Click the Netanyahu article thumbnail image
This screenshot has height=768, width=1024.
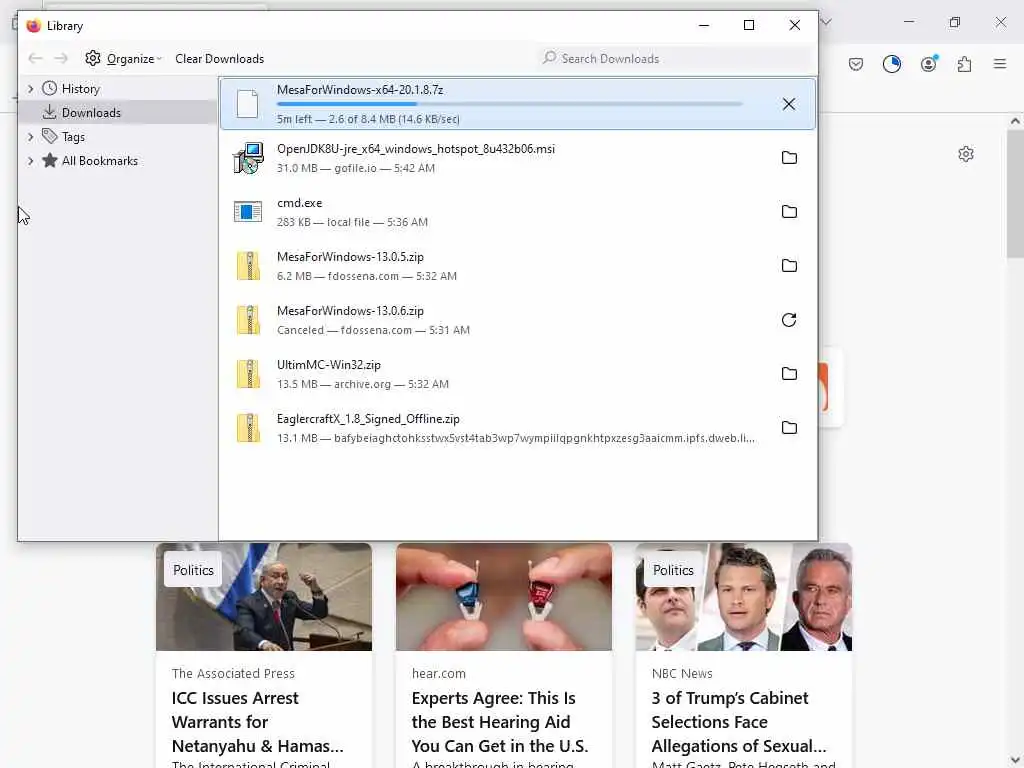point(264,597)
